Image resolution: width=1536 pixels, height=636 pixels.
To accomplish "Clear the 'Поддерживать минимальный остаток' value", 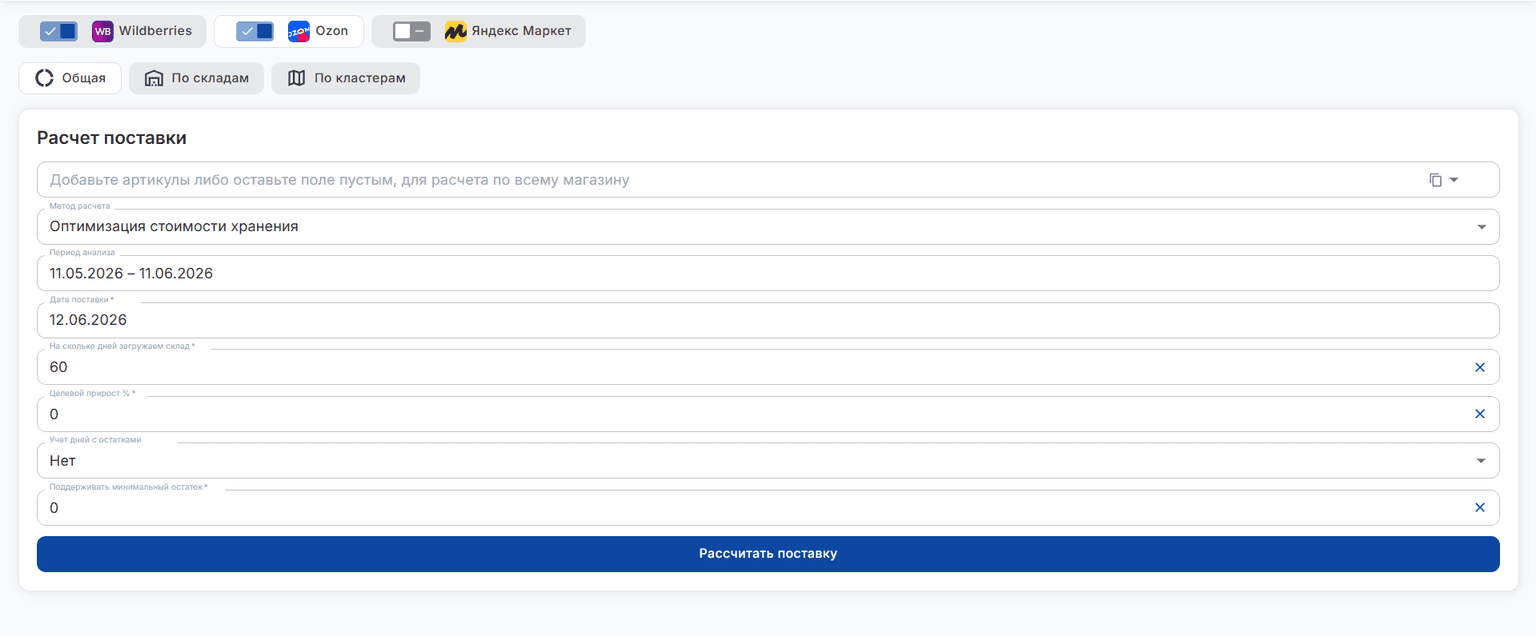I will click(x=1480, y=508).
